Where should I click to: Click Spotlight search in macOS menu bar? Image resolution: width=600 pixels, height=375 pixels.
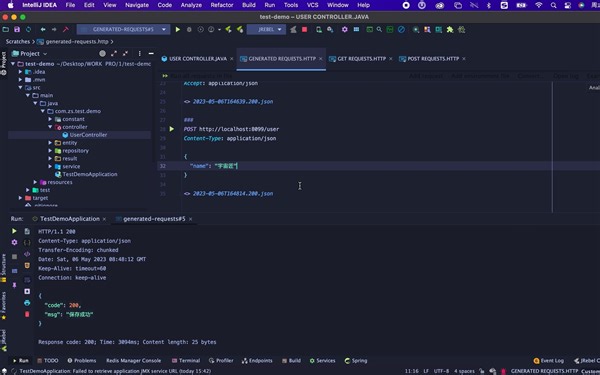click(553, 5)
